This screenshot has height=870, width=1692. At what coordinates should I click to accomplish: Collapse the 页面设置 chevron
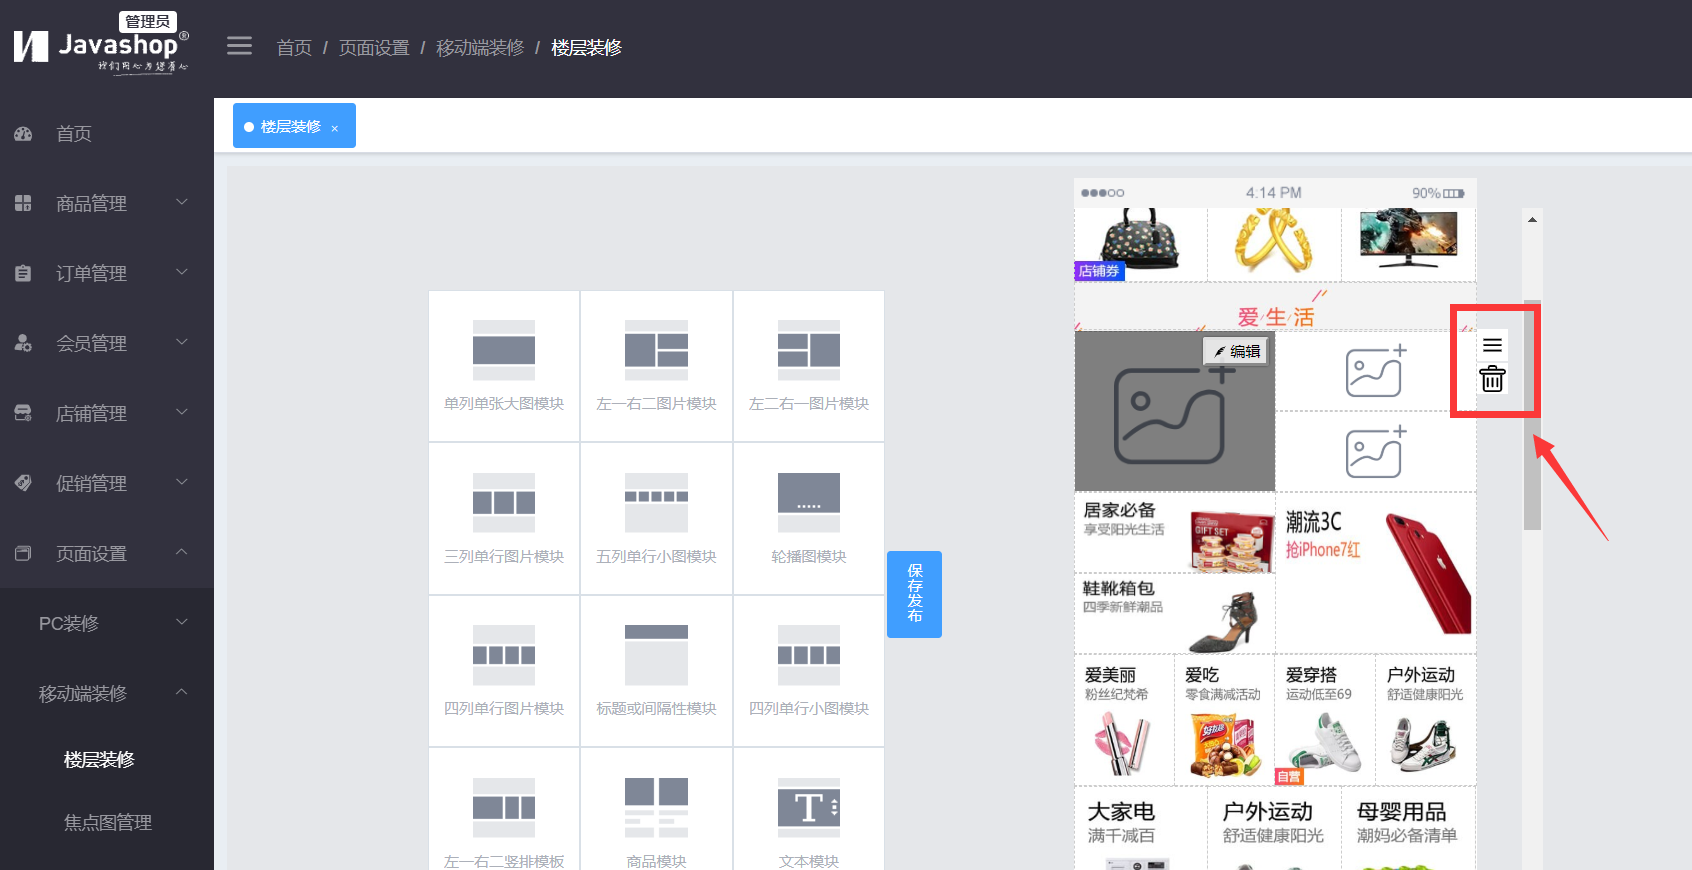(x=182, y=552)
